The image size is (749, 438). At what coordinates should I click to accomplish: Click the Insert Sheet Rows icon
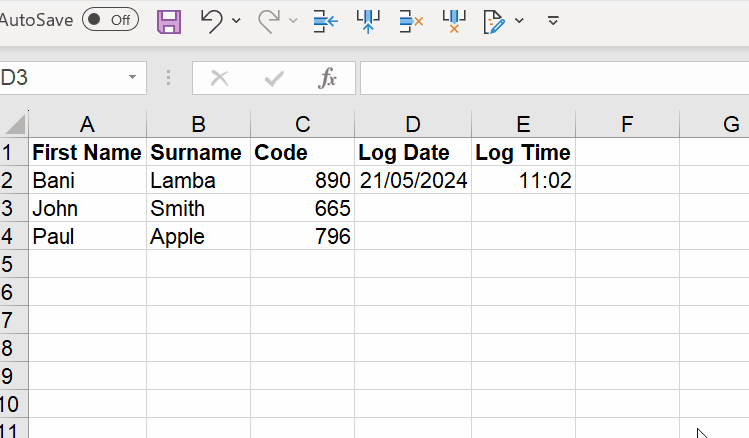[x=325, y=20]
